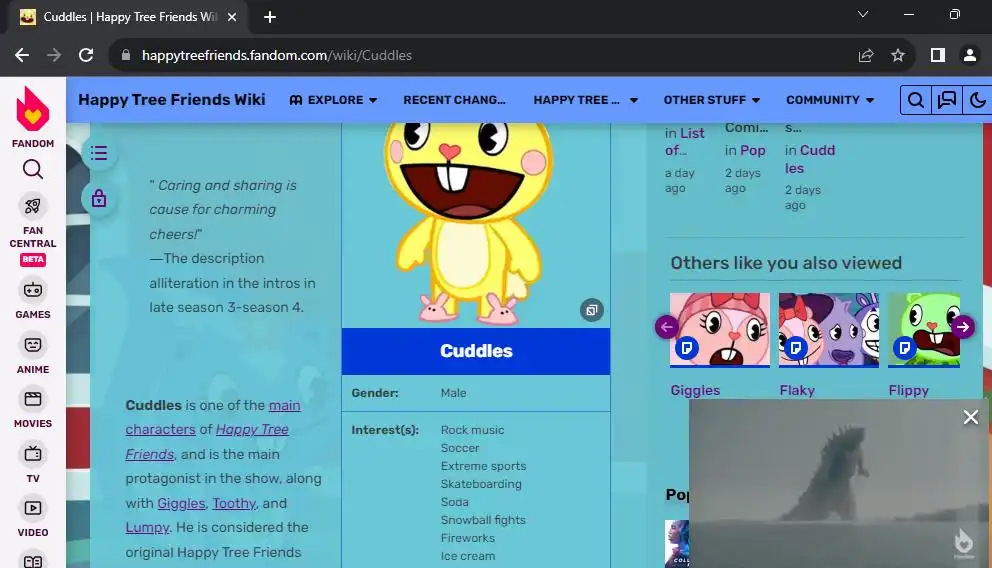This screenshot has width=992, height=568.
Task: Open the Giggles thumbnail card
Action: coord(720,330)
